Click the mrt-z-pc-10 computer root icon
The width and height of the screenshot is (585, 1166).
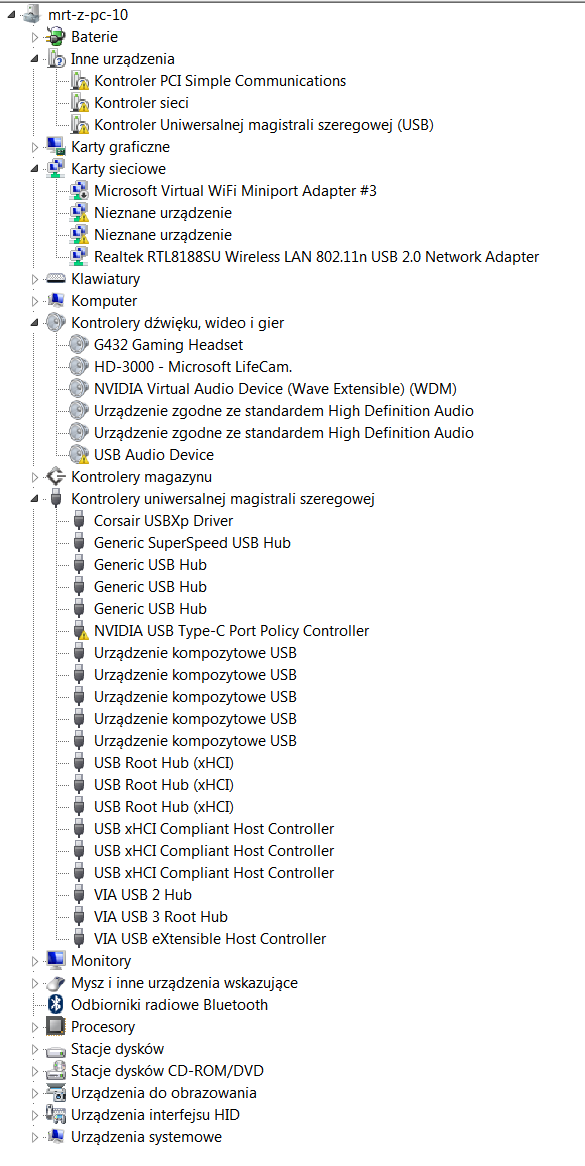click(32, 14)
